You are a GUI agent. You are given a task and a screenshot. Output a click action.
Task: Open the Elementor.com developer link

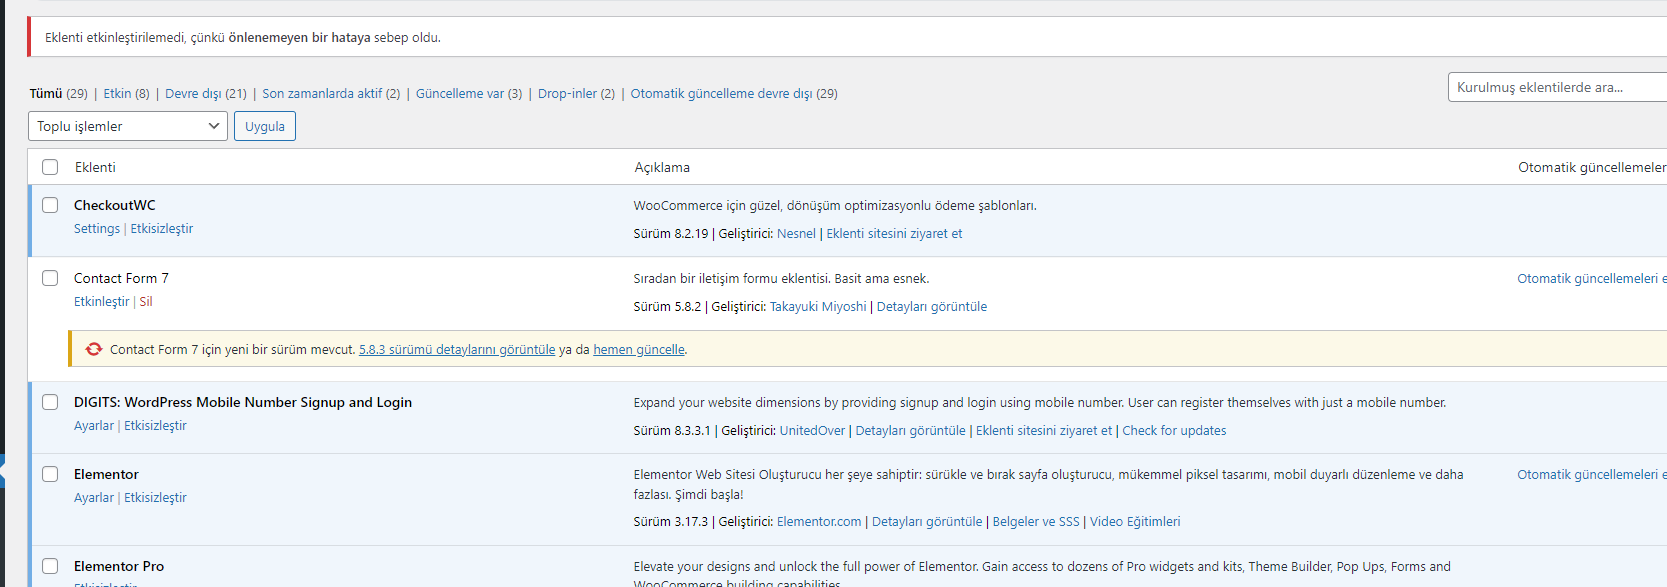[819, 522]
